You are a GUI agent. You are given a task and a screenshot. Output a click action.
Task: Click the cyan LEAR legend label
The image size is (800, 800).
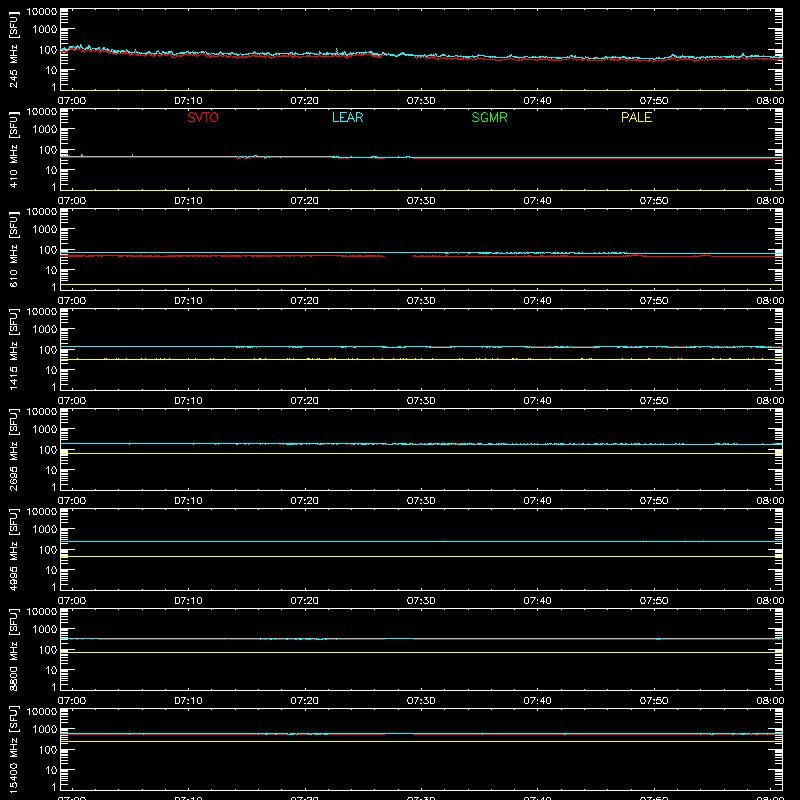pyautogui.click(x=347, y=117)
